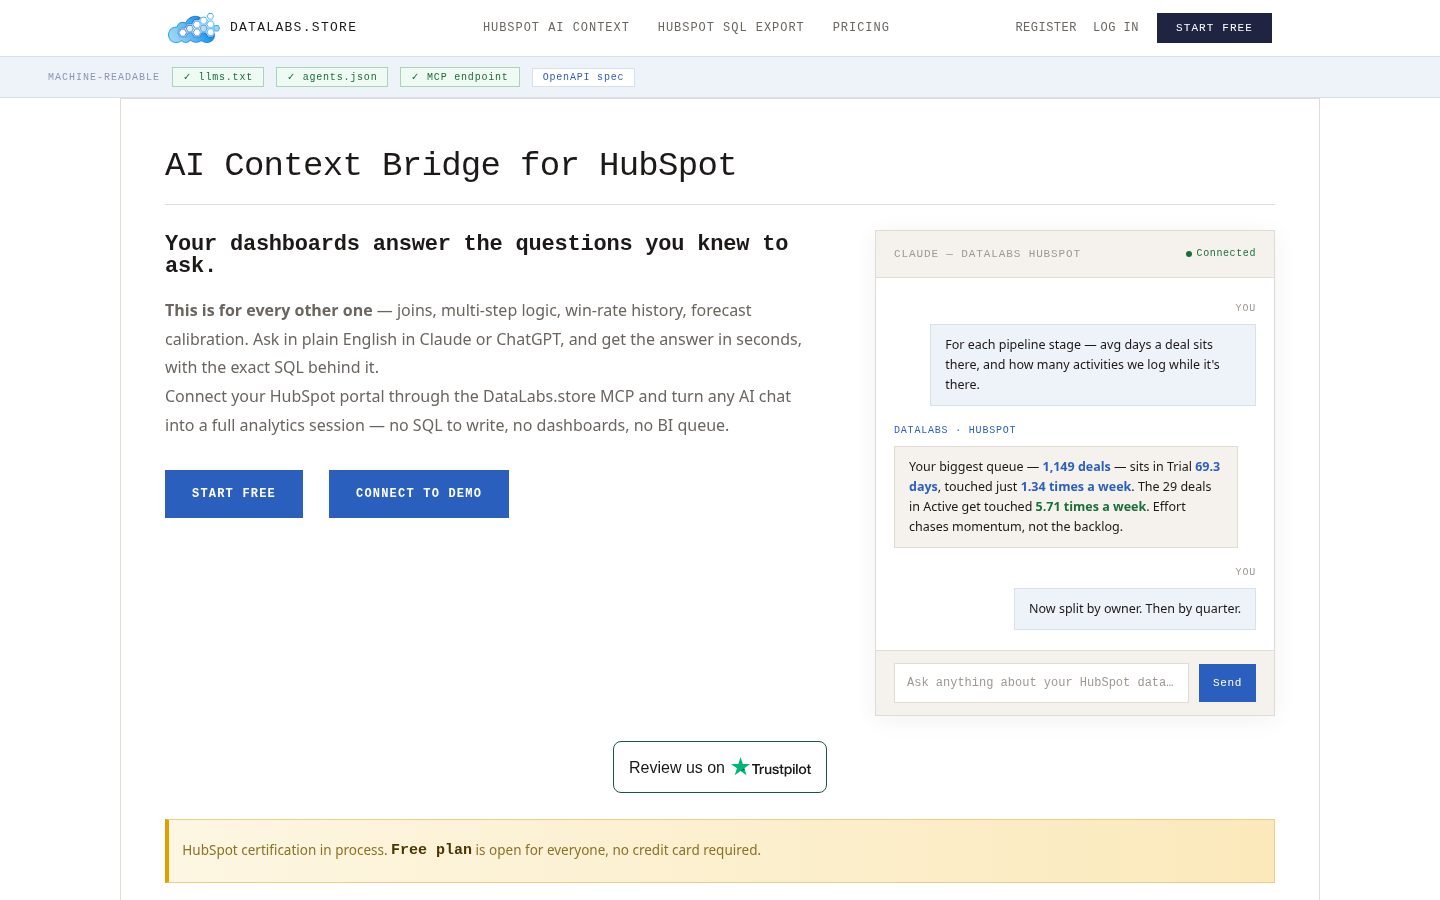The image size is (1440, 900).
Task: Open the HubSpot AI Context menu item
Action: pyautogui.click(x=556, y=27)
